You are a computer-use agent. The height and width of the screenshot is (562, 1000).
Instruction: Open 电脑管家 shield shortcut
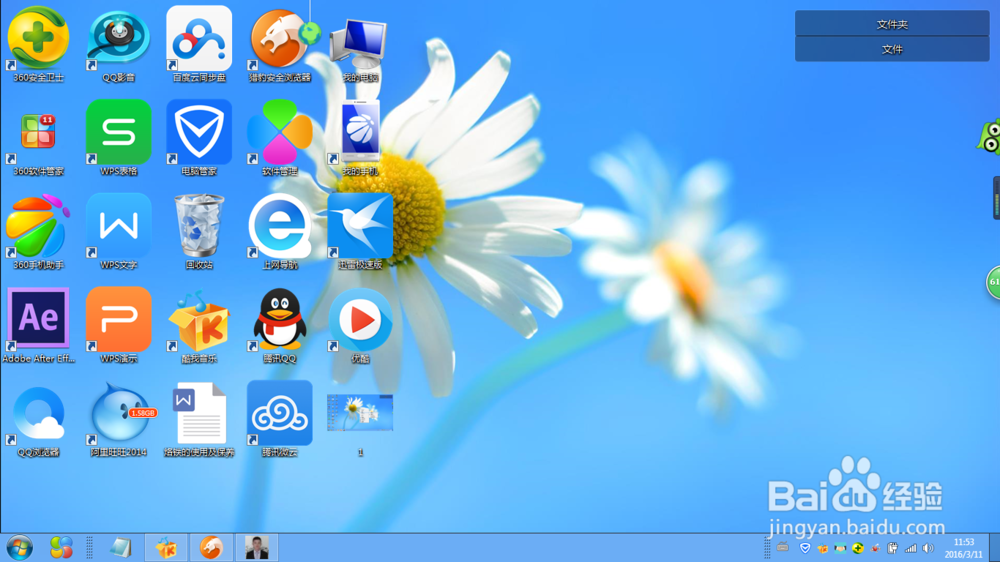199,138
